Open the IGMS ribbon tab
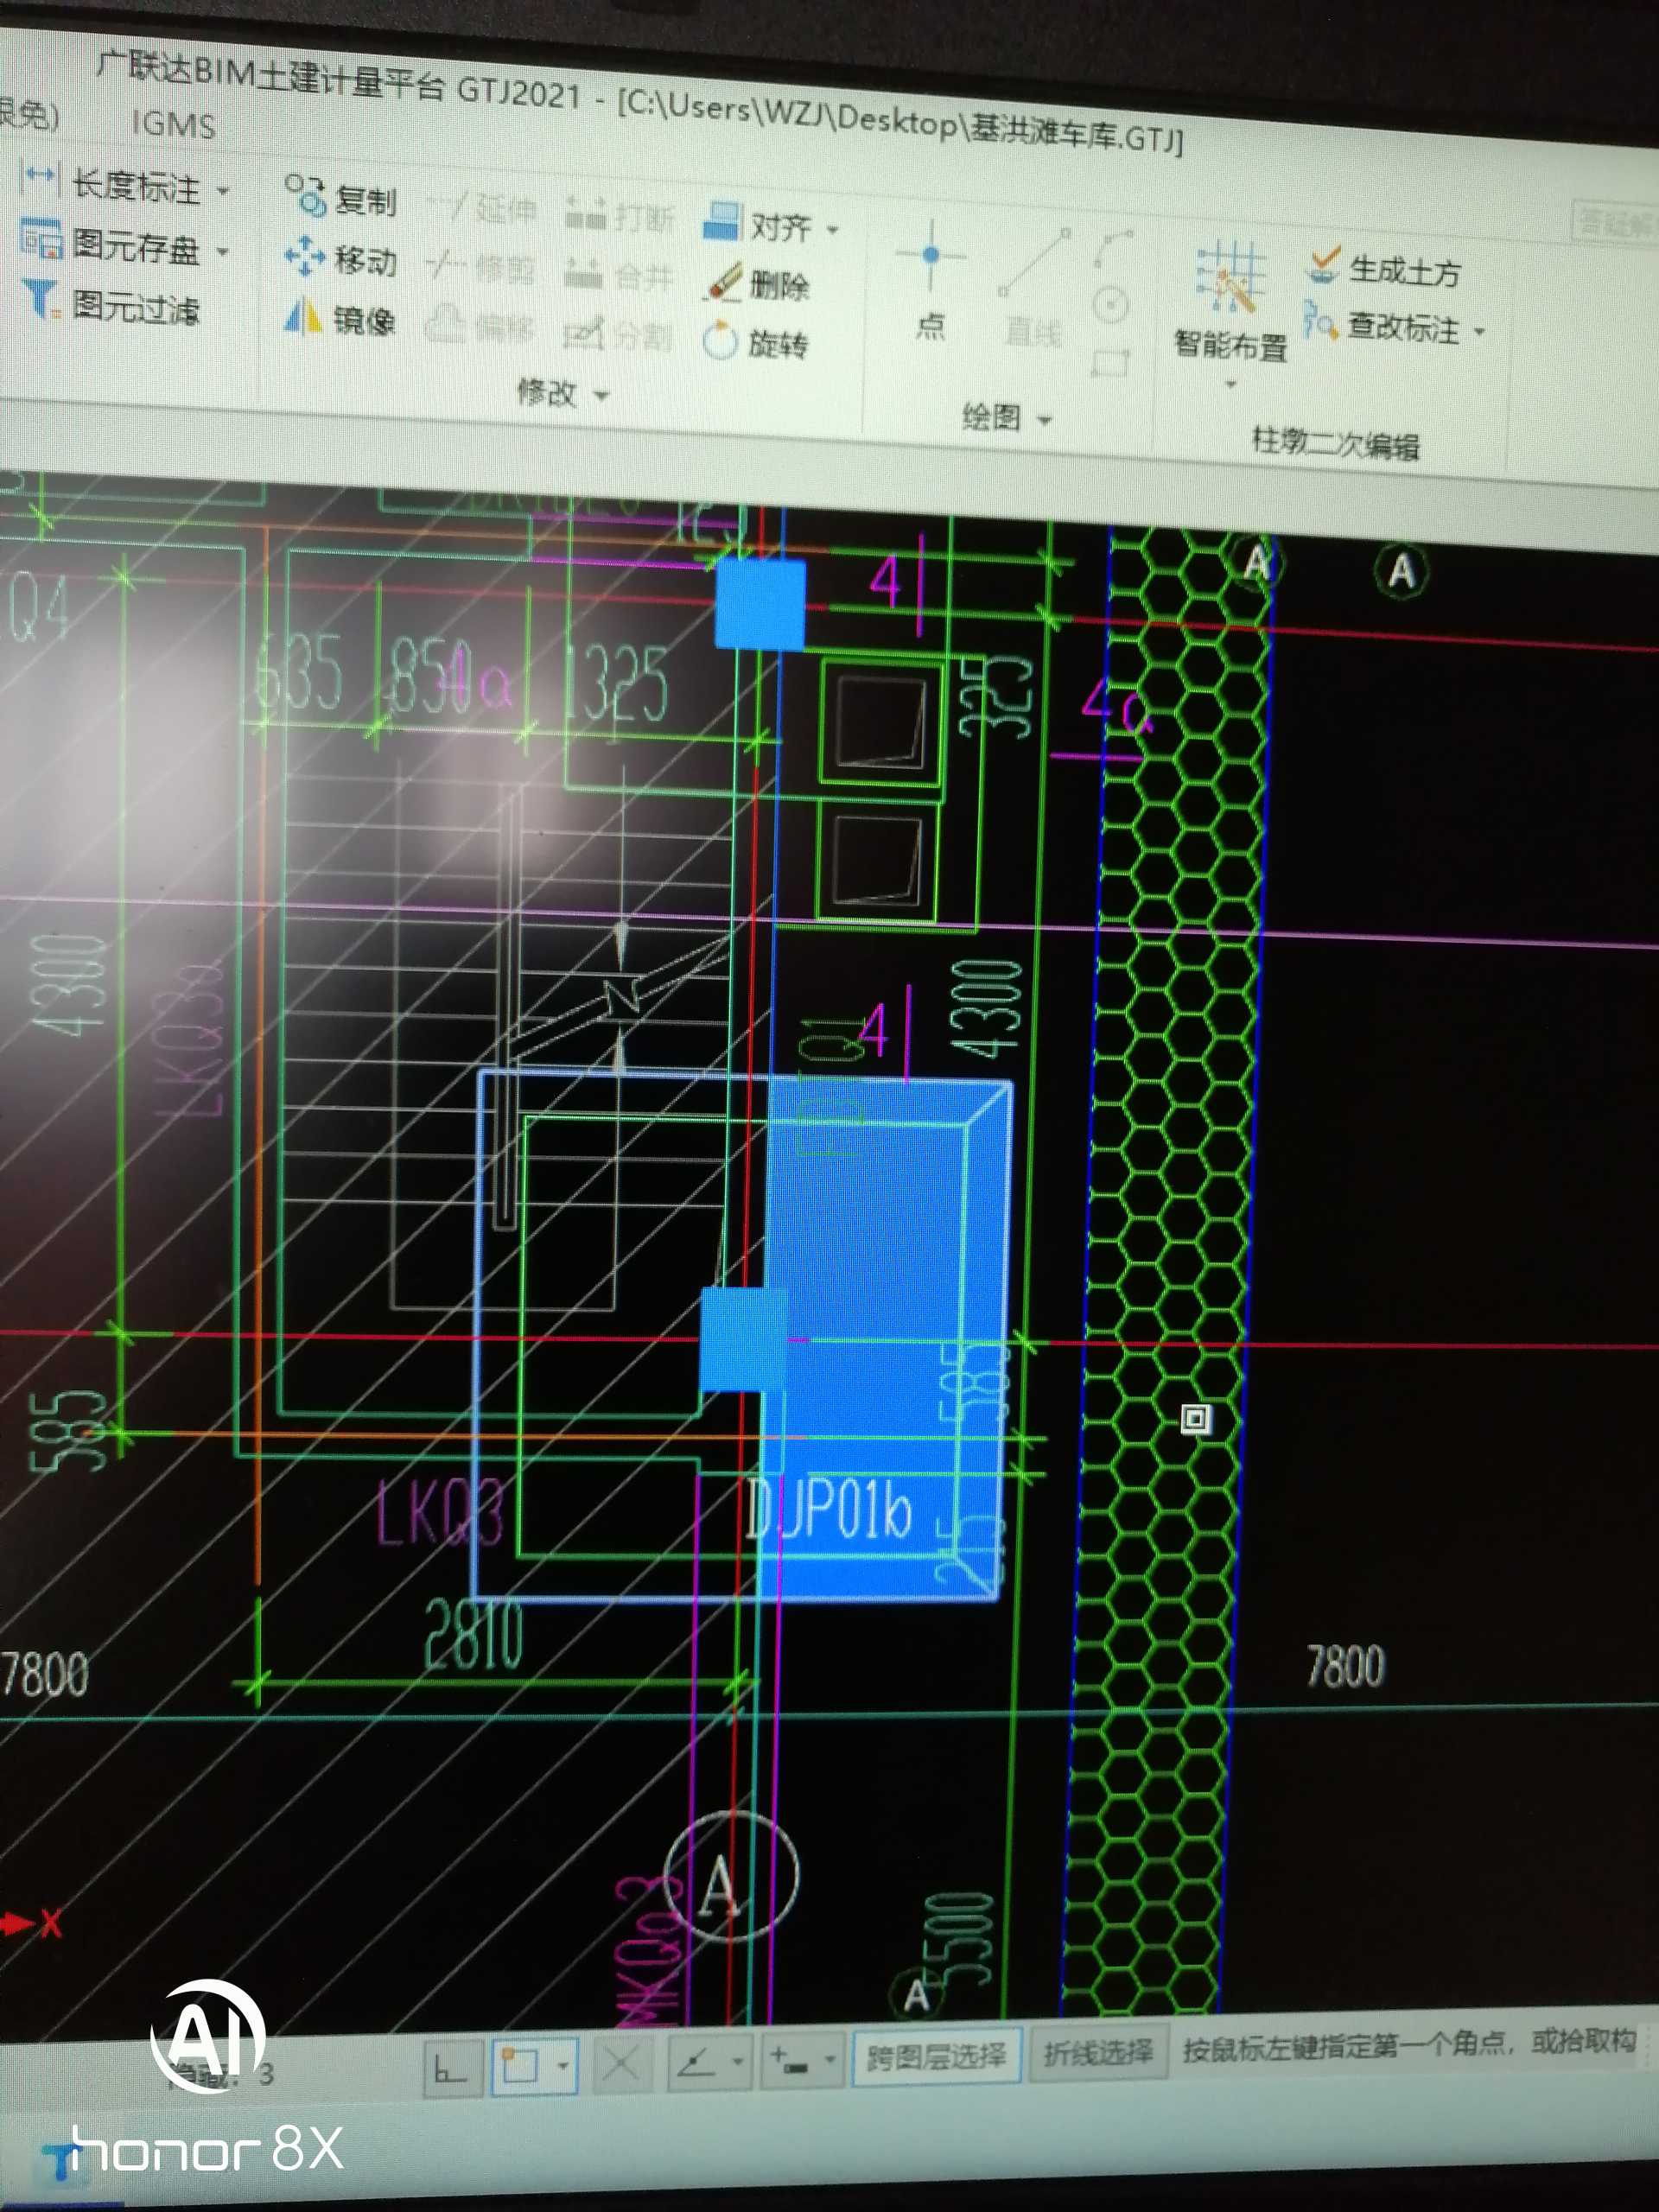This screenshot has width=1659, height=2212. [x=174, y=124]
